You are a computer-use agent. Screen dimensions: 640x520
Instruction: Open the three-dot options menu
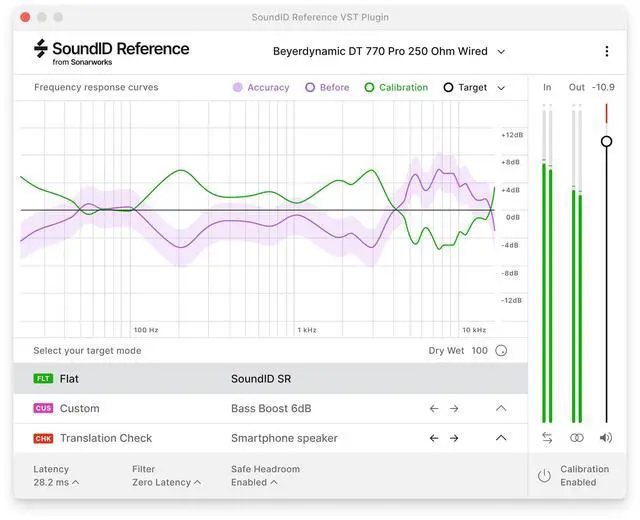pos(606,51)
